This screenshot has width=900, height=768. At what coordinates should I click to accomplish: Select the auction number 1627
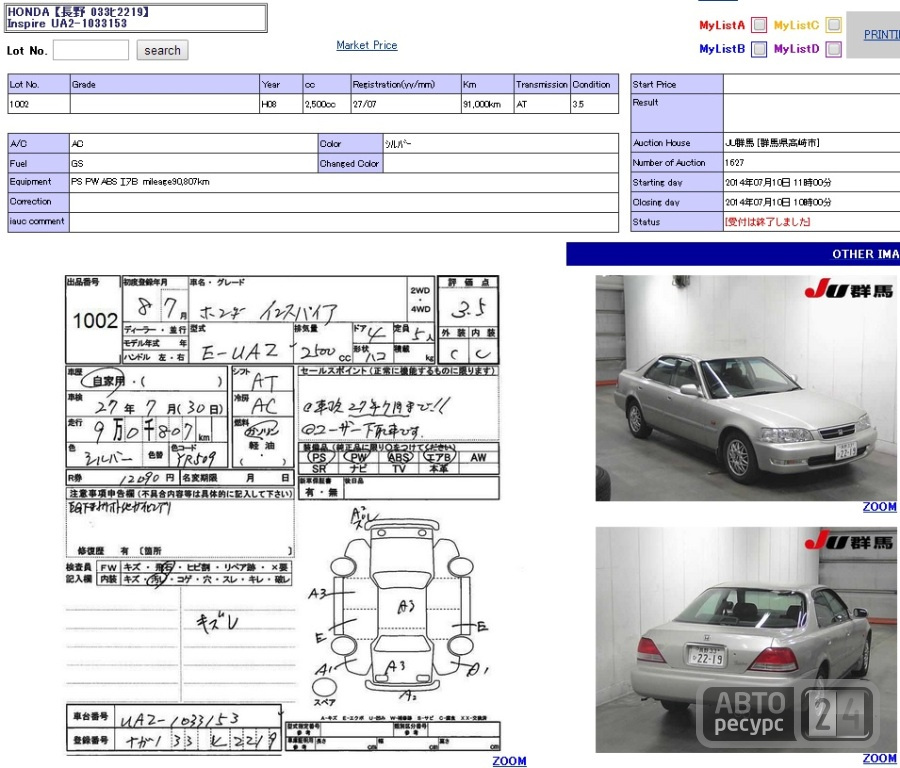(734, 162)
